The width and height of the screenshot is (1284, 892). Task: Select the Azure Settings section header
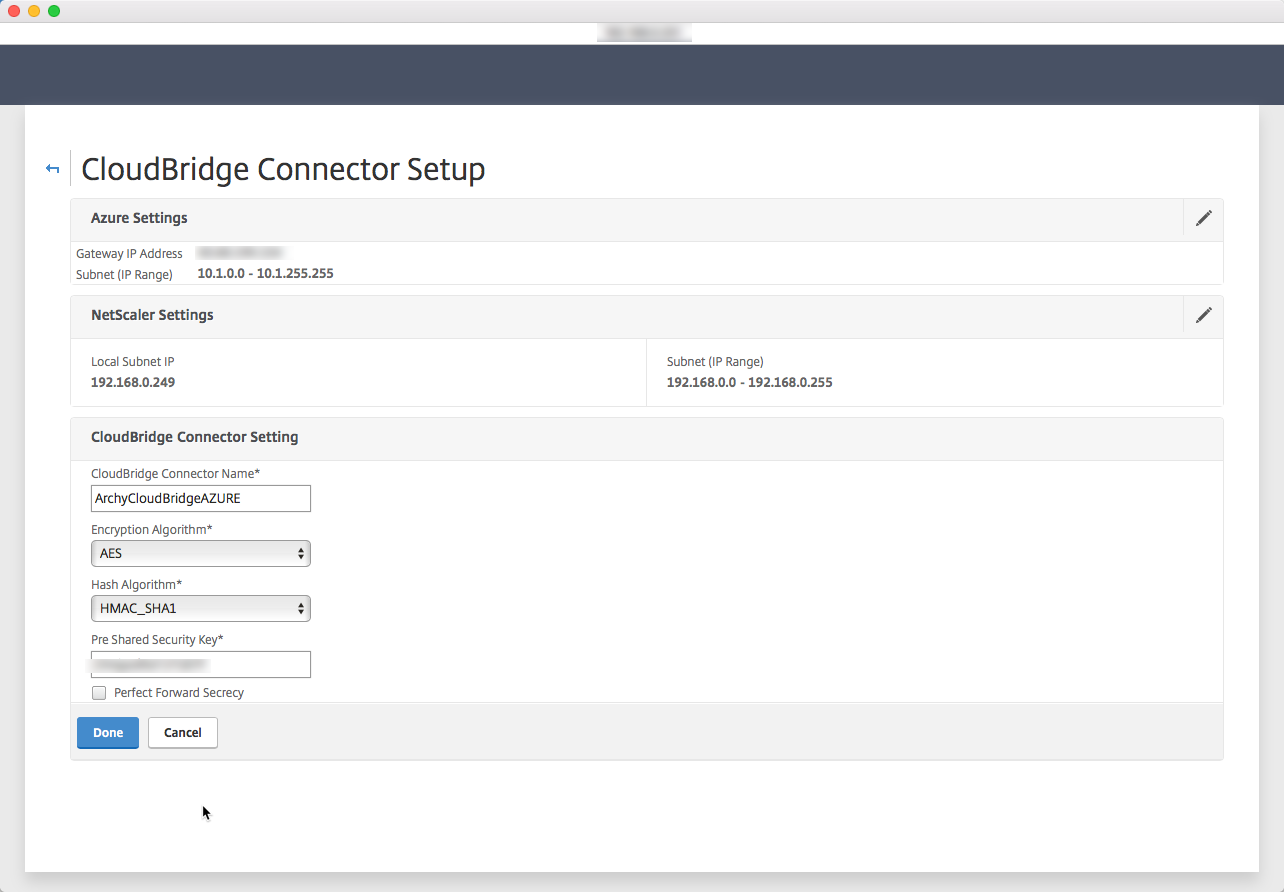coord(139,218)
